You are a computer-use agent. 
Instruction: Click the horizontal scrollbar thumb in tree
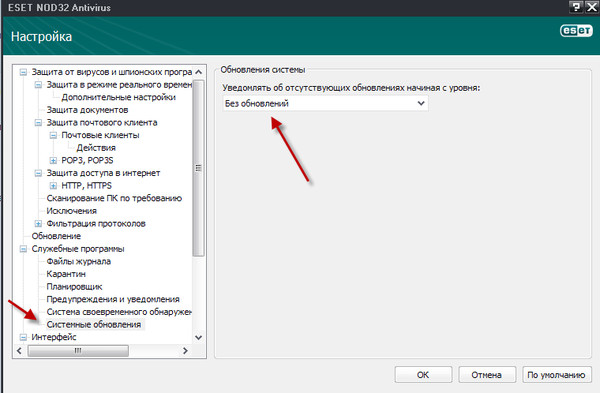click(78, 351)
